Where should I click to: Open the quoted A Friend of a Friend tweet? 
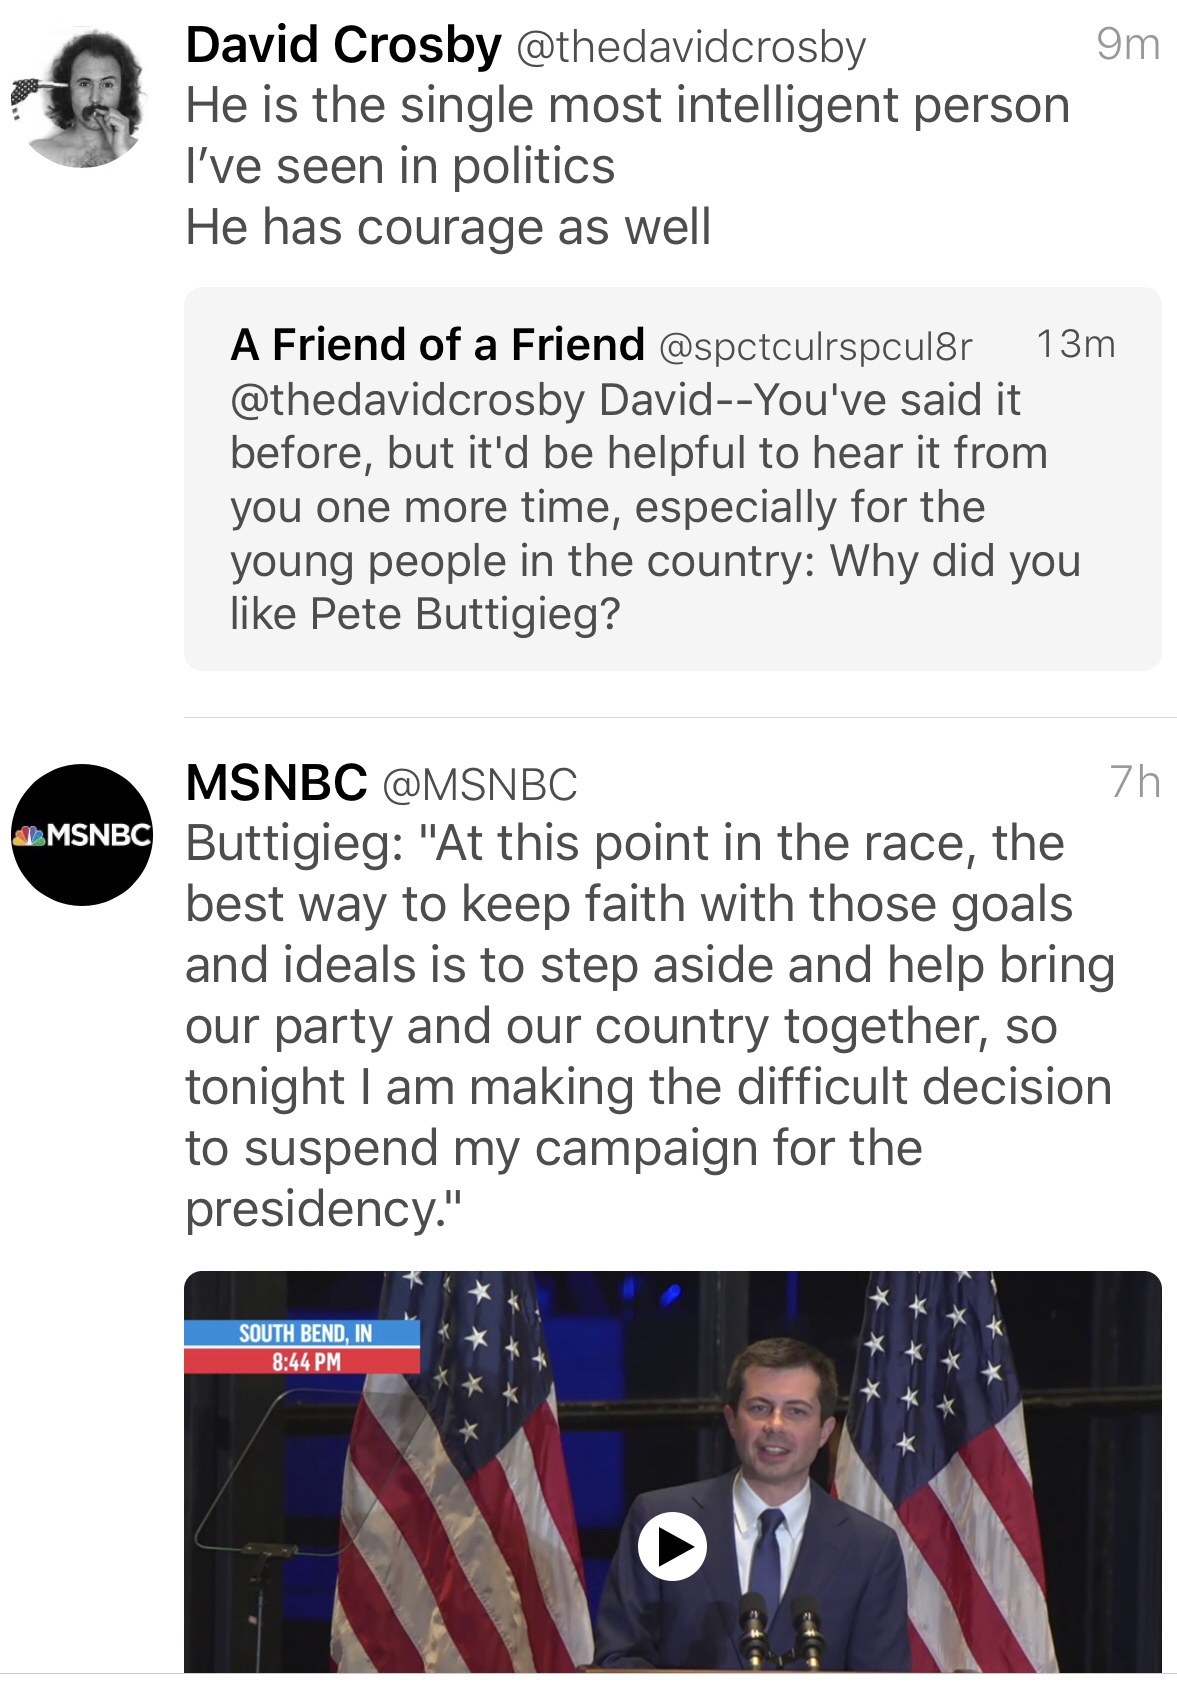coord(673,479)
